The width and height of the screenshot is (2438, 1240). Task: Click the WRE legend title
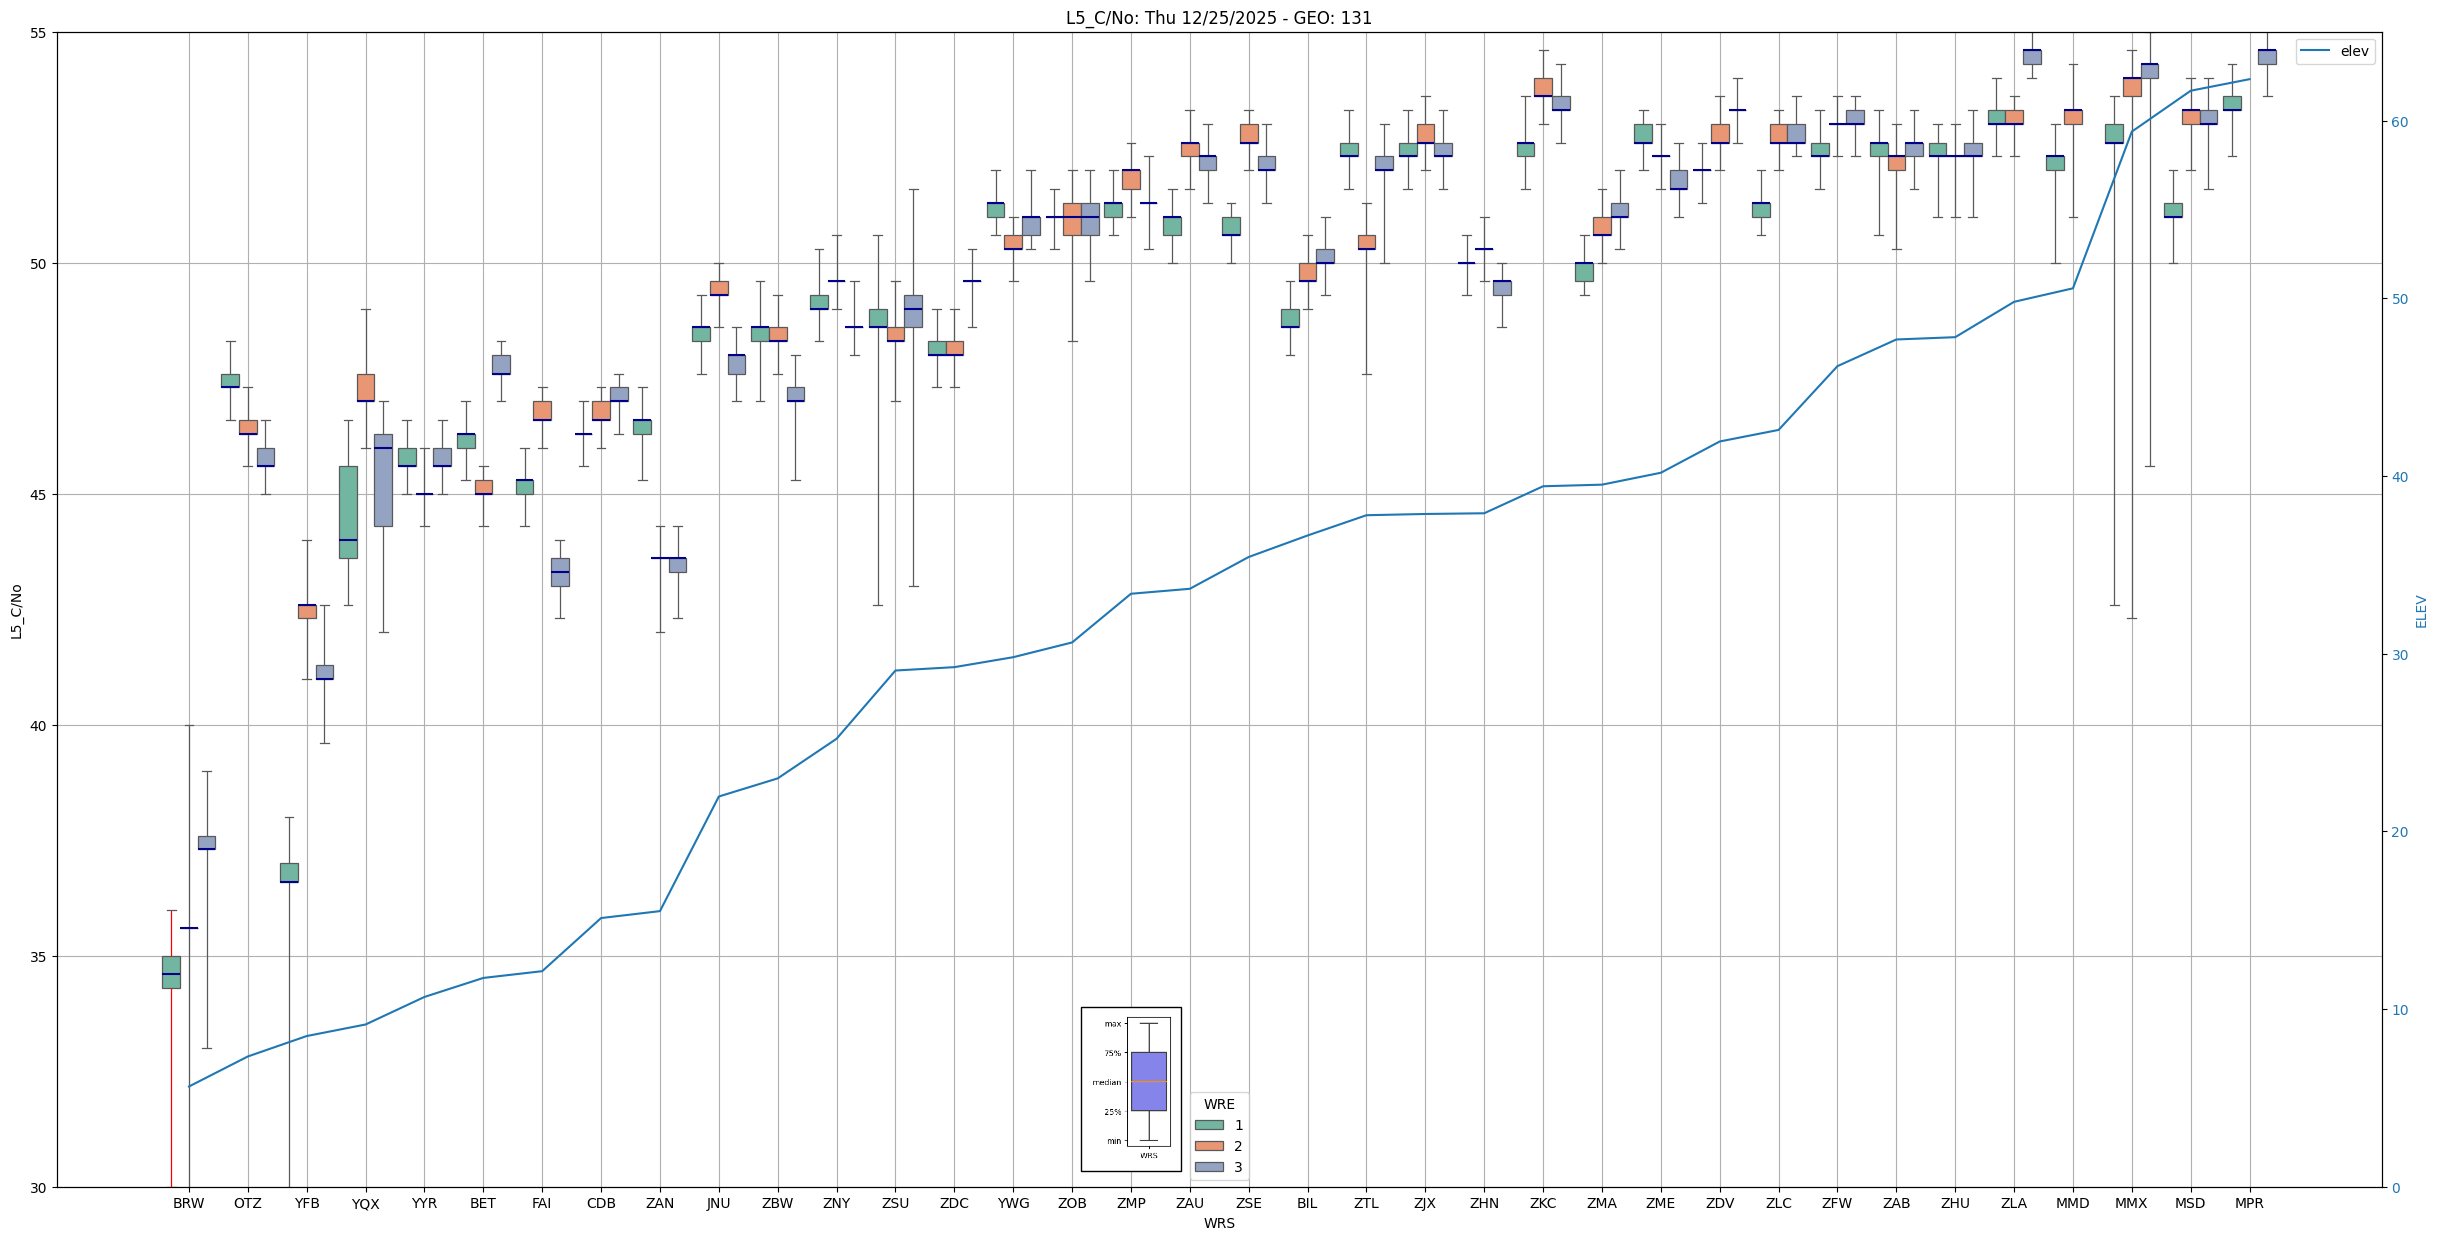[x=1219, y=1104]
